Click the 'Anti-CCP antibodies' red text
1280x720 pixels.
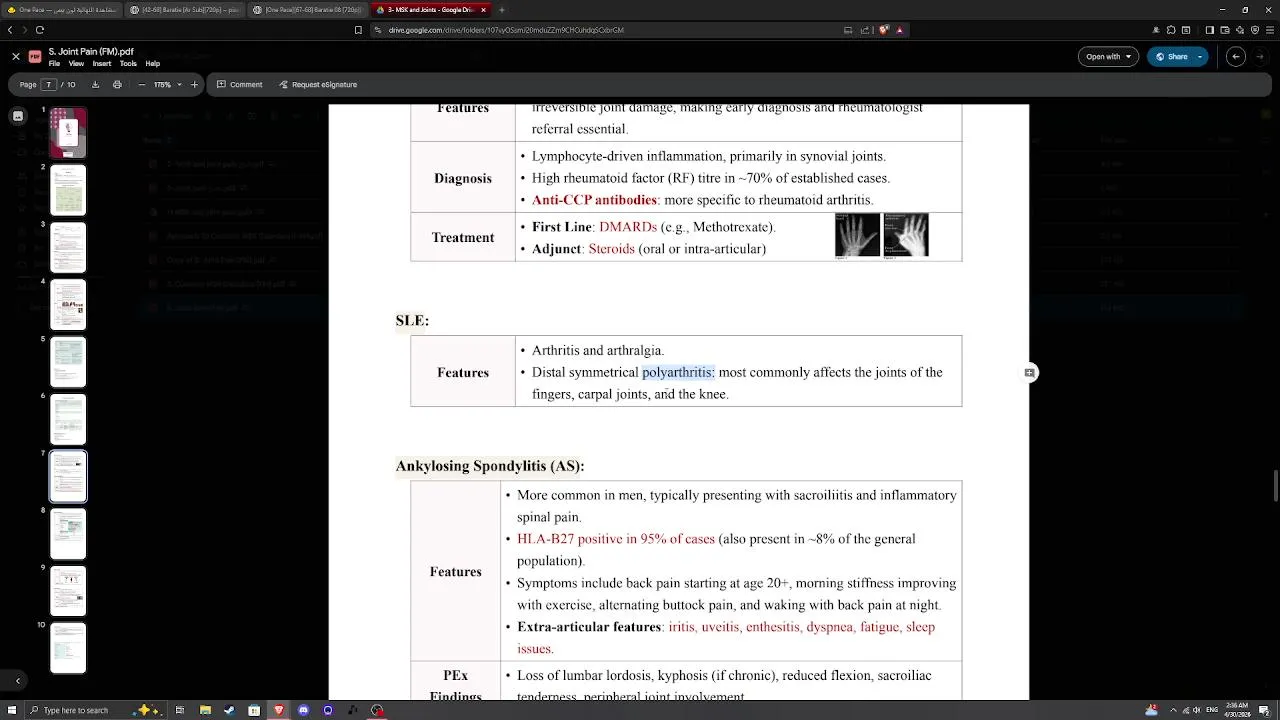(594, 200)
